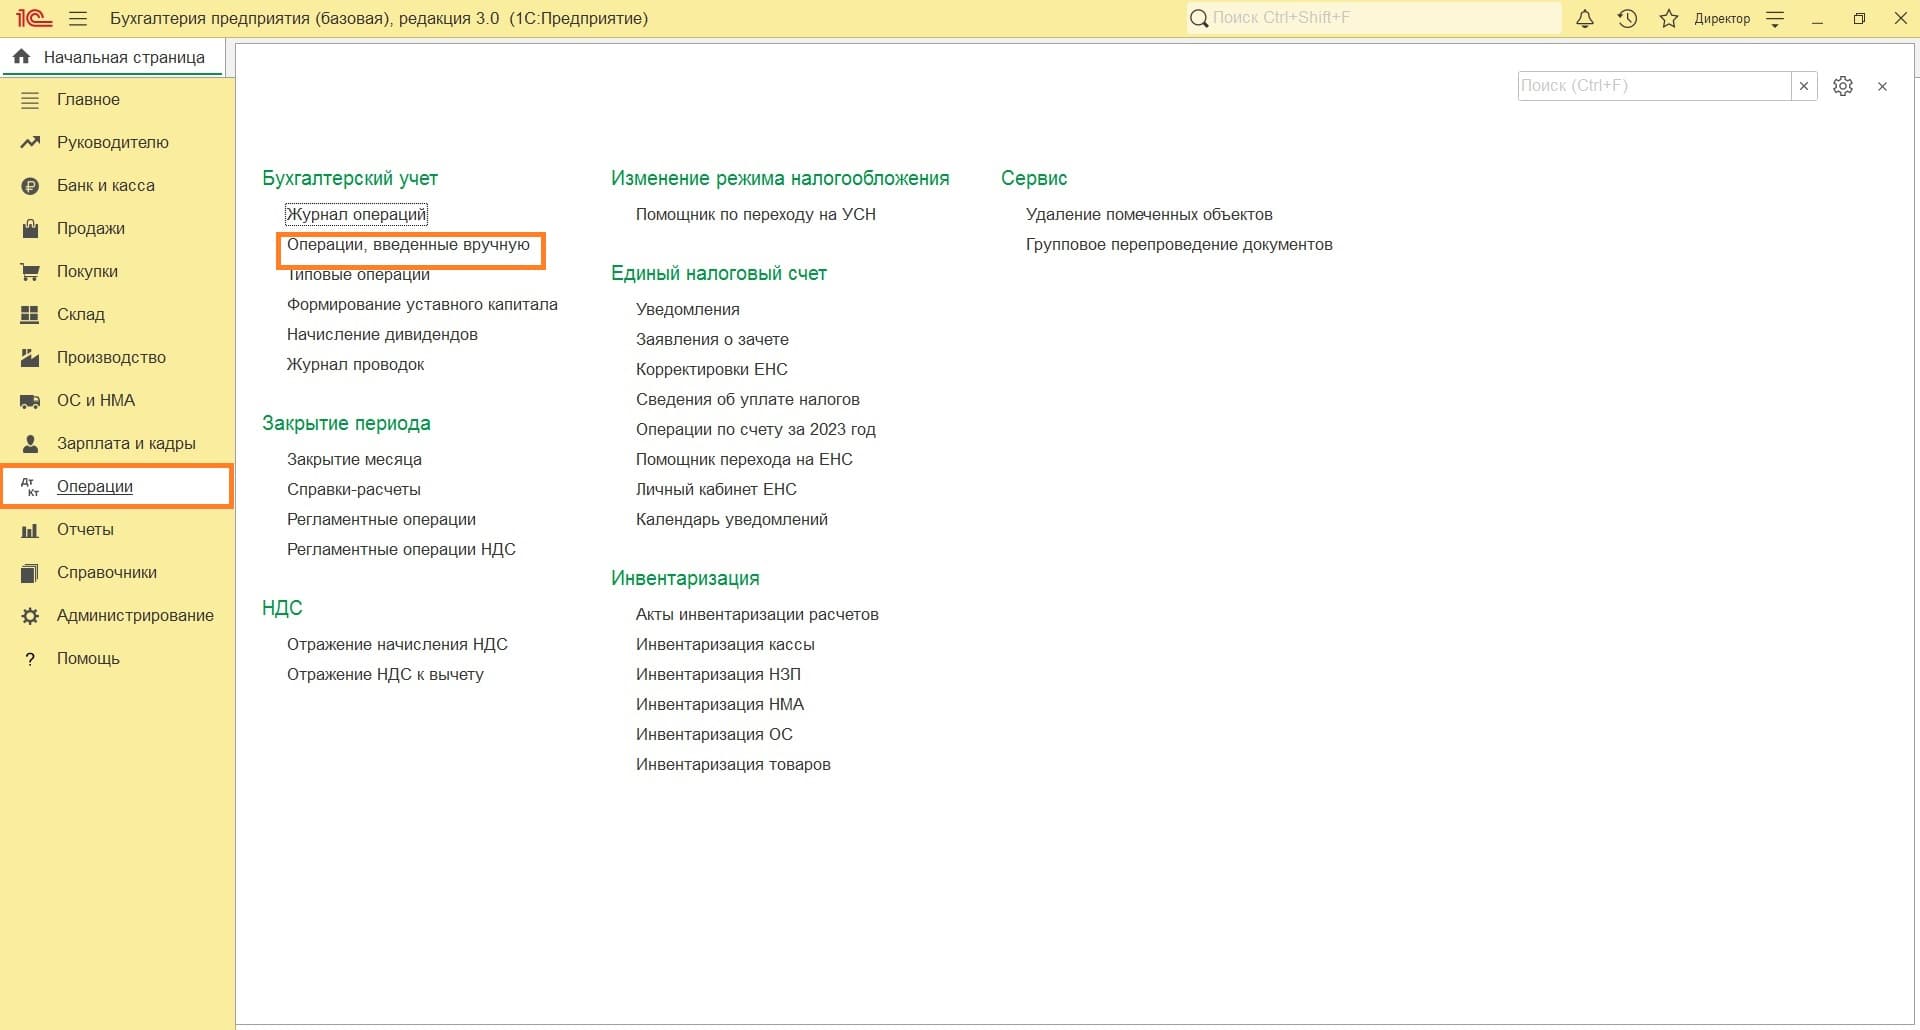Open favorites star icon in title bar
Viewport: 1920px width, 1030px height.
pos(1669,19)
